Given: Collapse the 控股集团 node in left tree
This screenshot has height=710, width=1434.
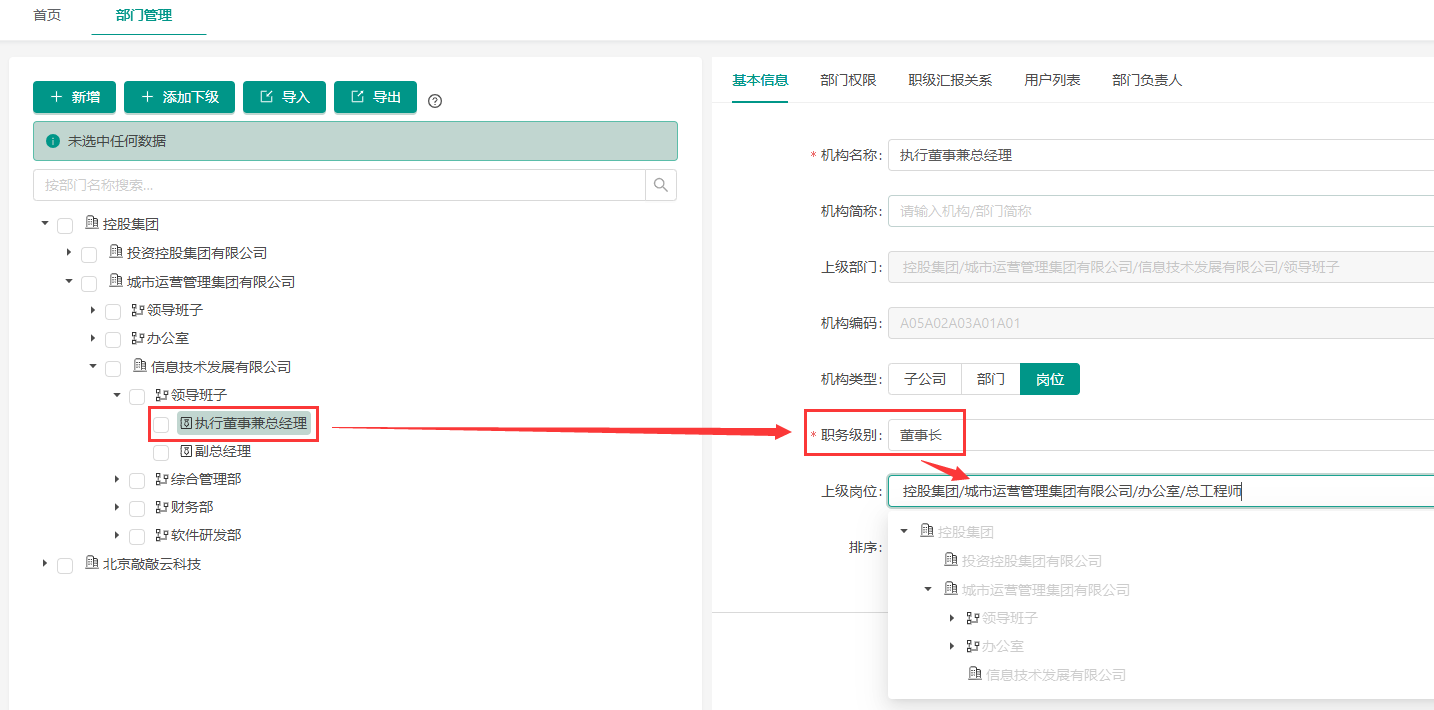Looking at the screenshot, I should tap(45, 223).
